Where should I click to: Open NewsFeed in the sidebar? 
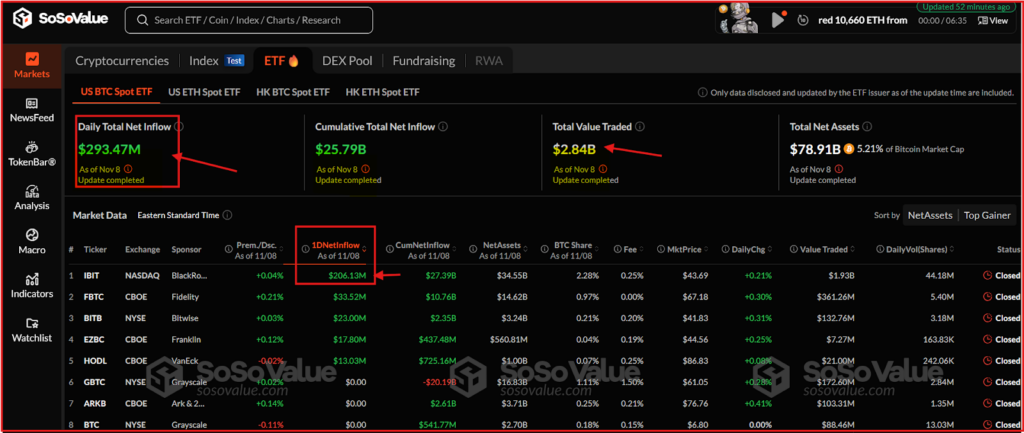(32, 110)
